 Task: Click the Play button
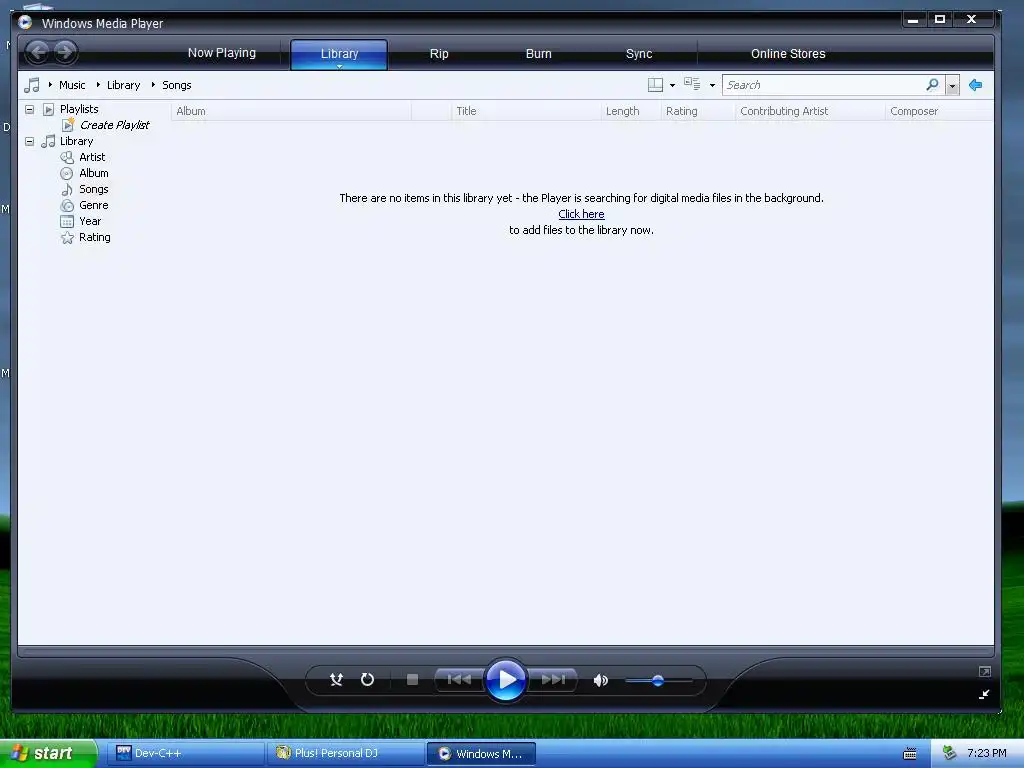tap(506, 680)
